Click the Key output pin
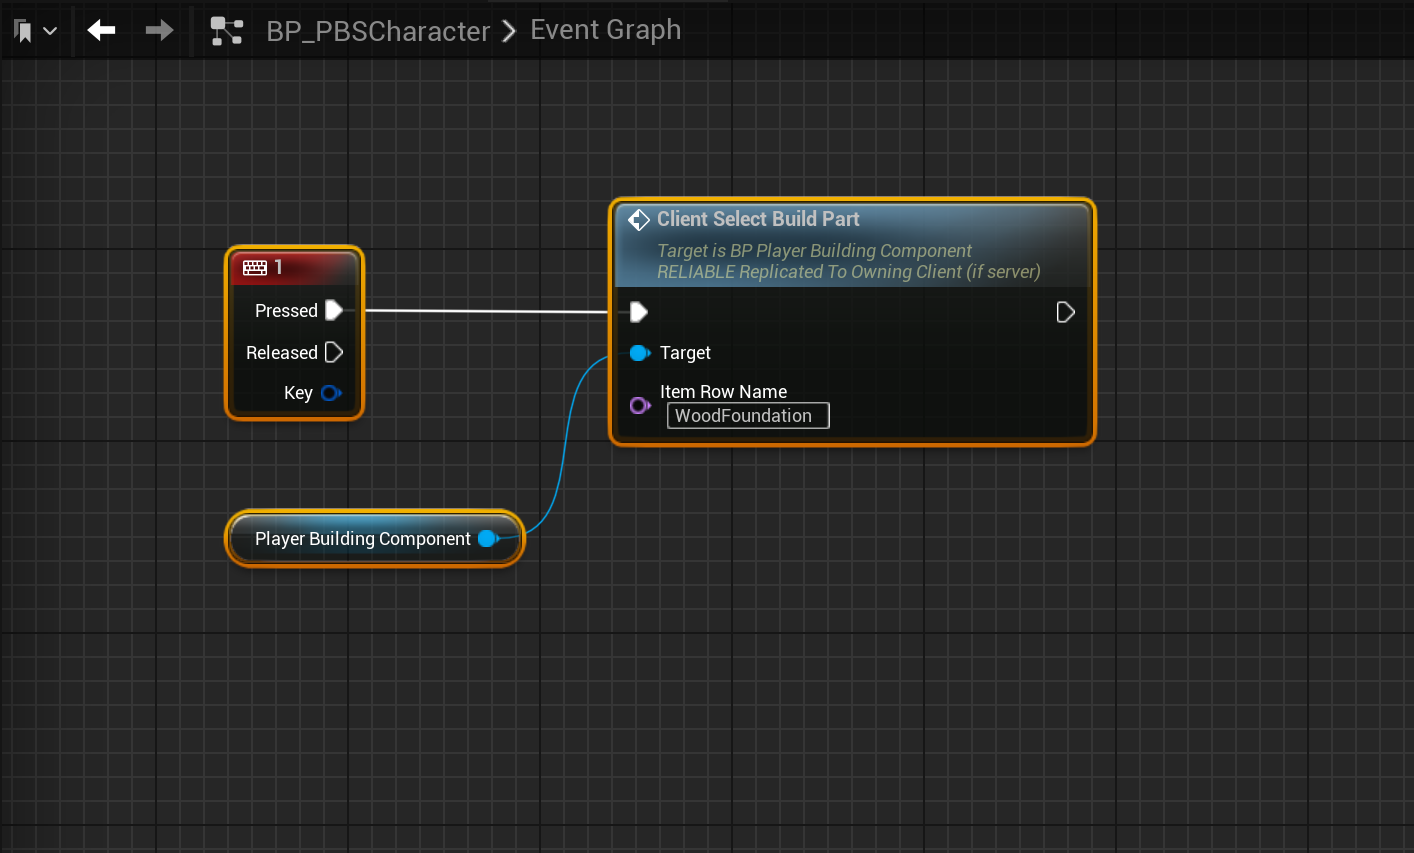Image resolution: width=1414 pixels, height=853 pixels. [330, 393]
